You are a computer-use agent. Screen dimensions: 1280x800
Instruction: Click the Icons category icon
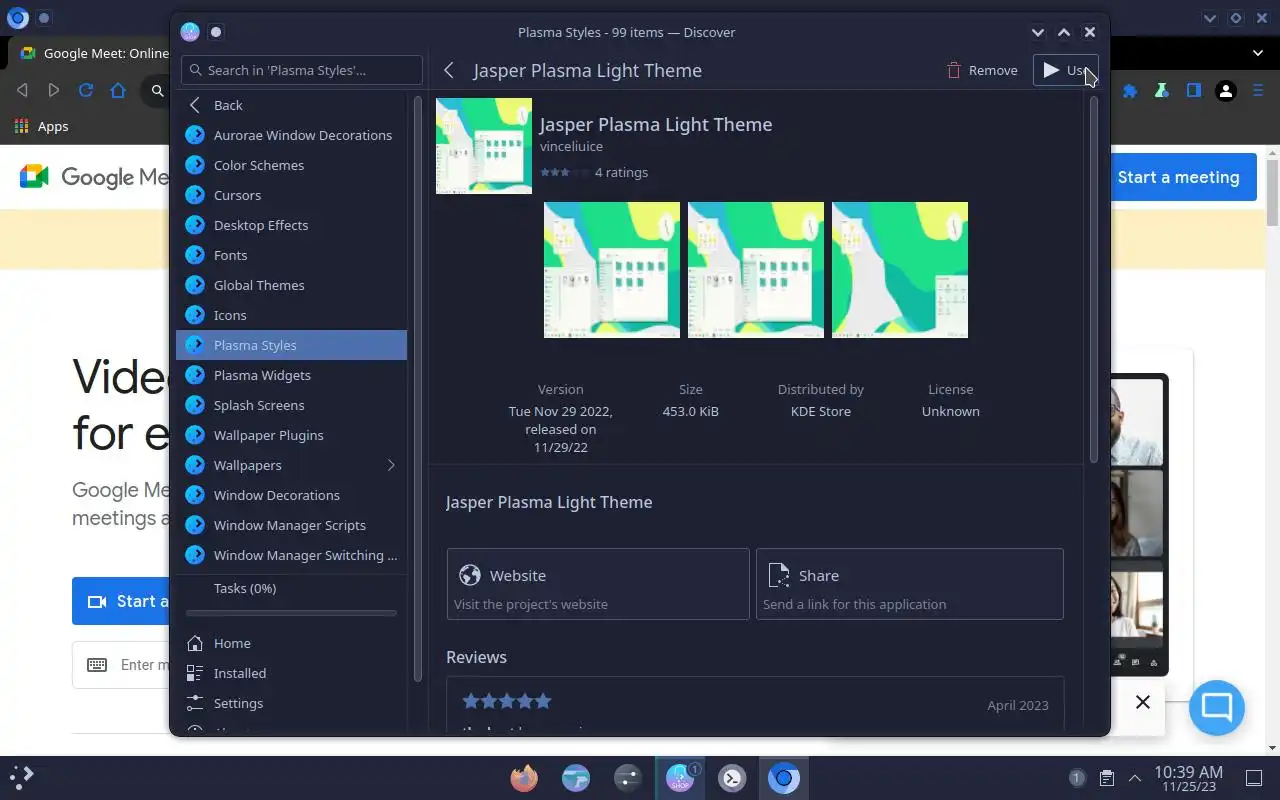(x=195, y=315)
